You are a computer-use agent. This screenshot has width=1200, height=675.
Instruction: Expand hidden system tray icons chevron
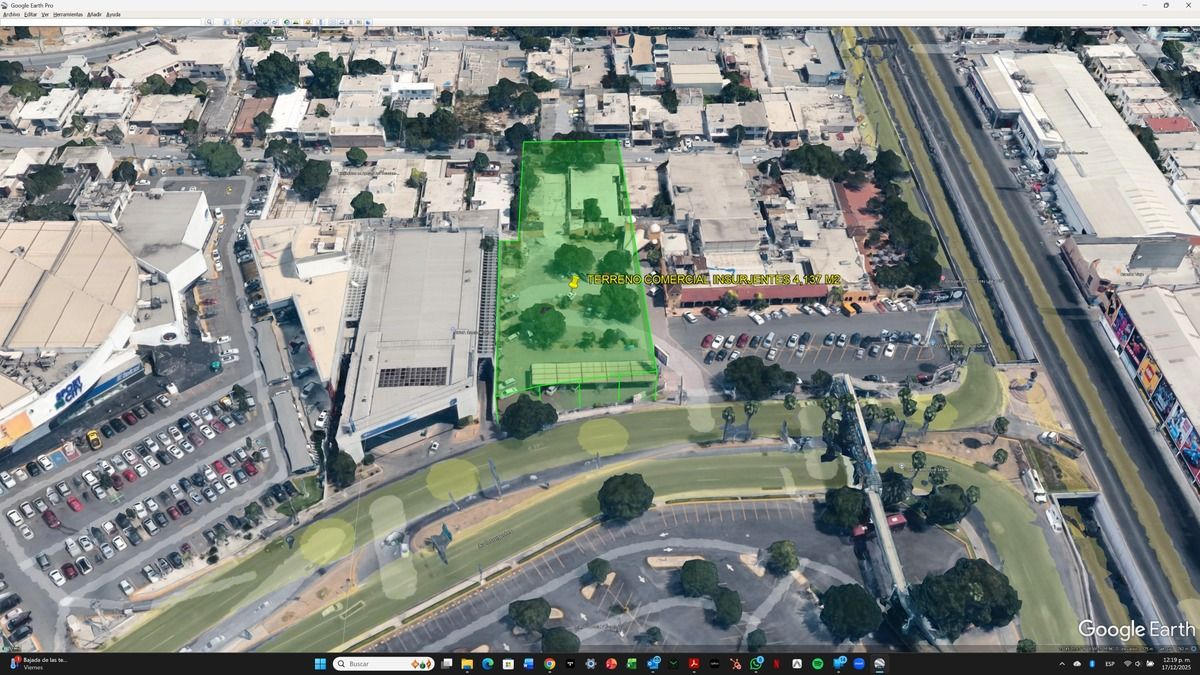coord(1062,664)
